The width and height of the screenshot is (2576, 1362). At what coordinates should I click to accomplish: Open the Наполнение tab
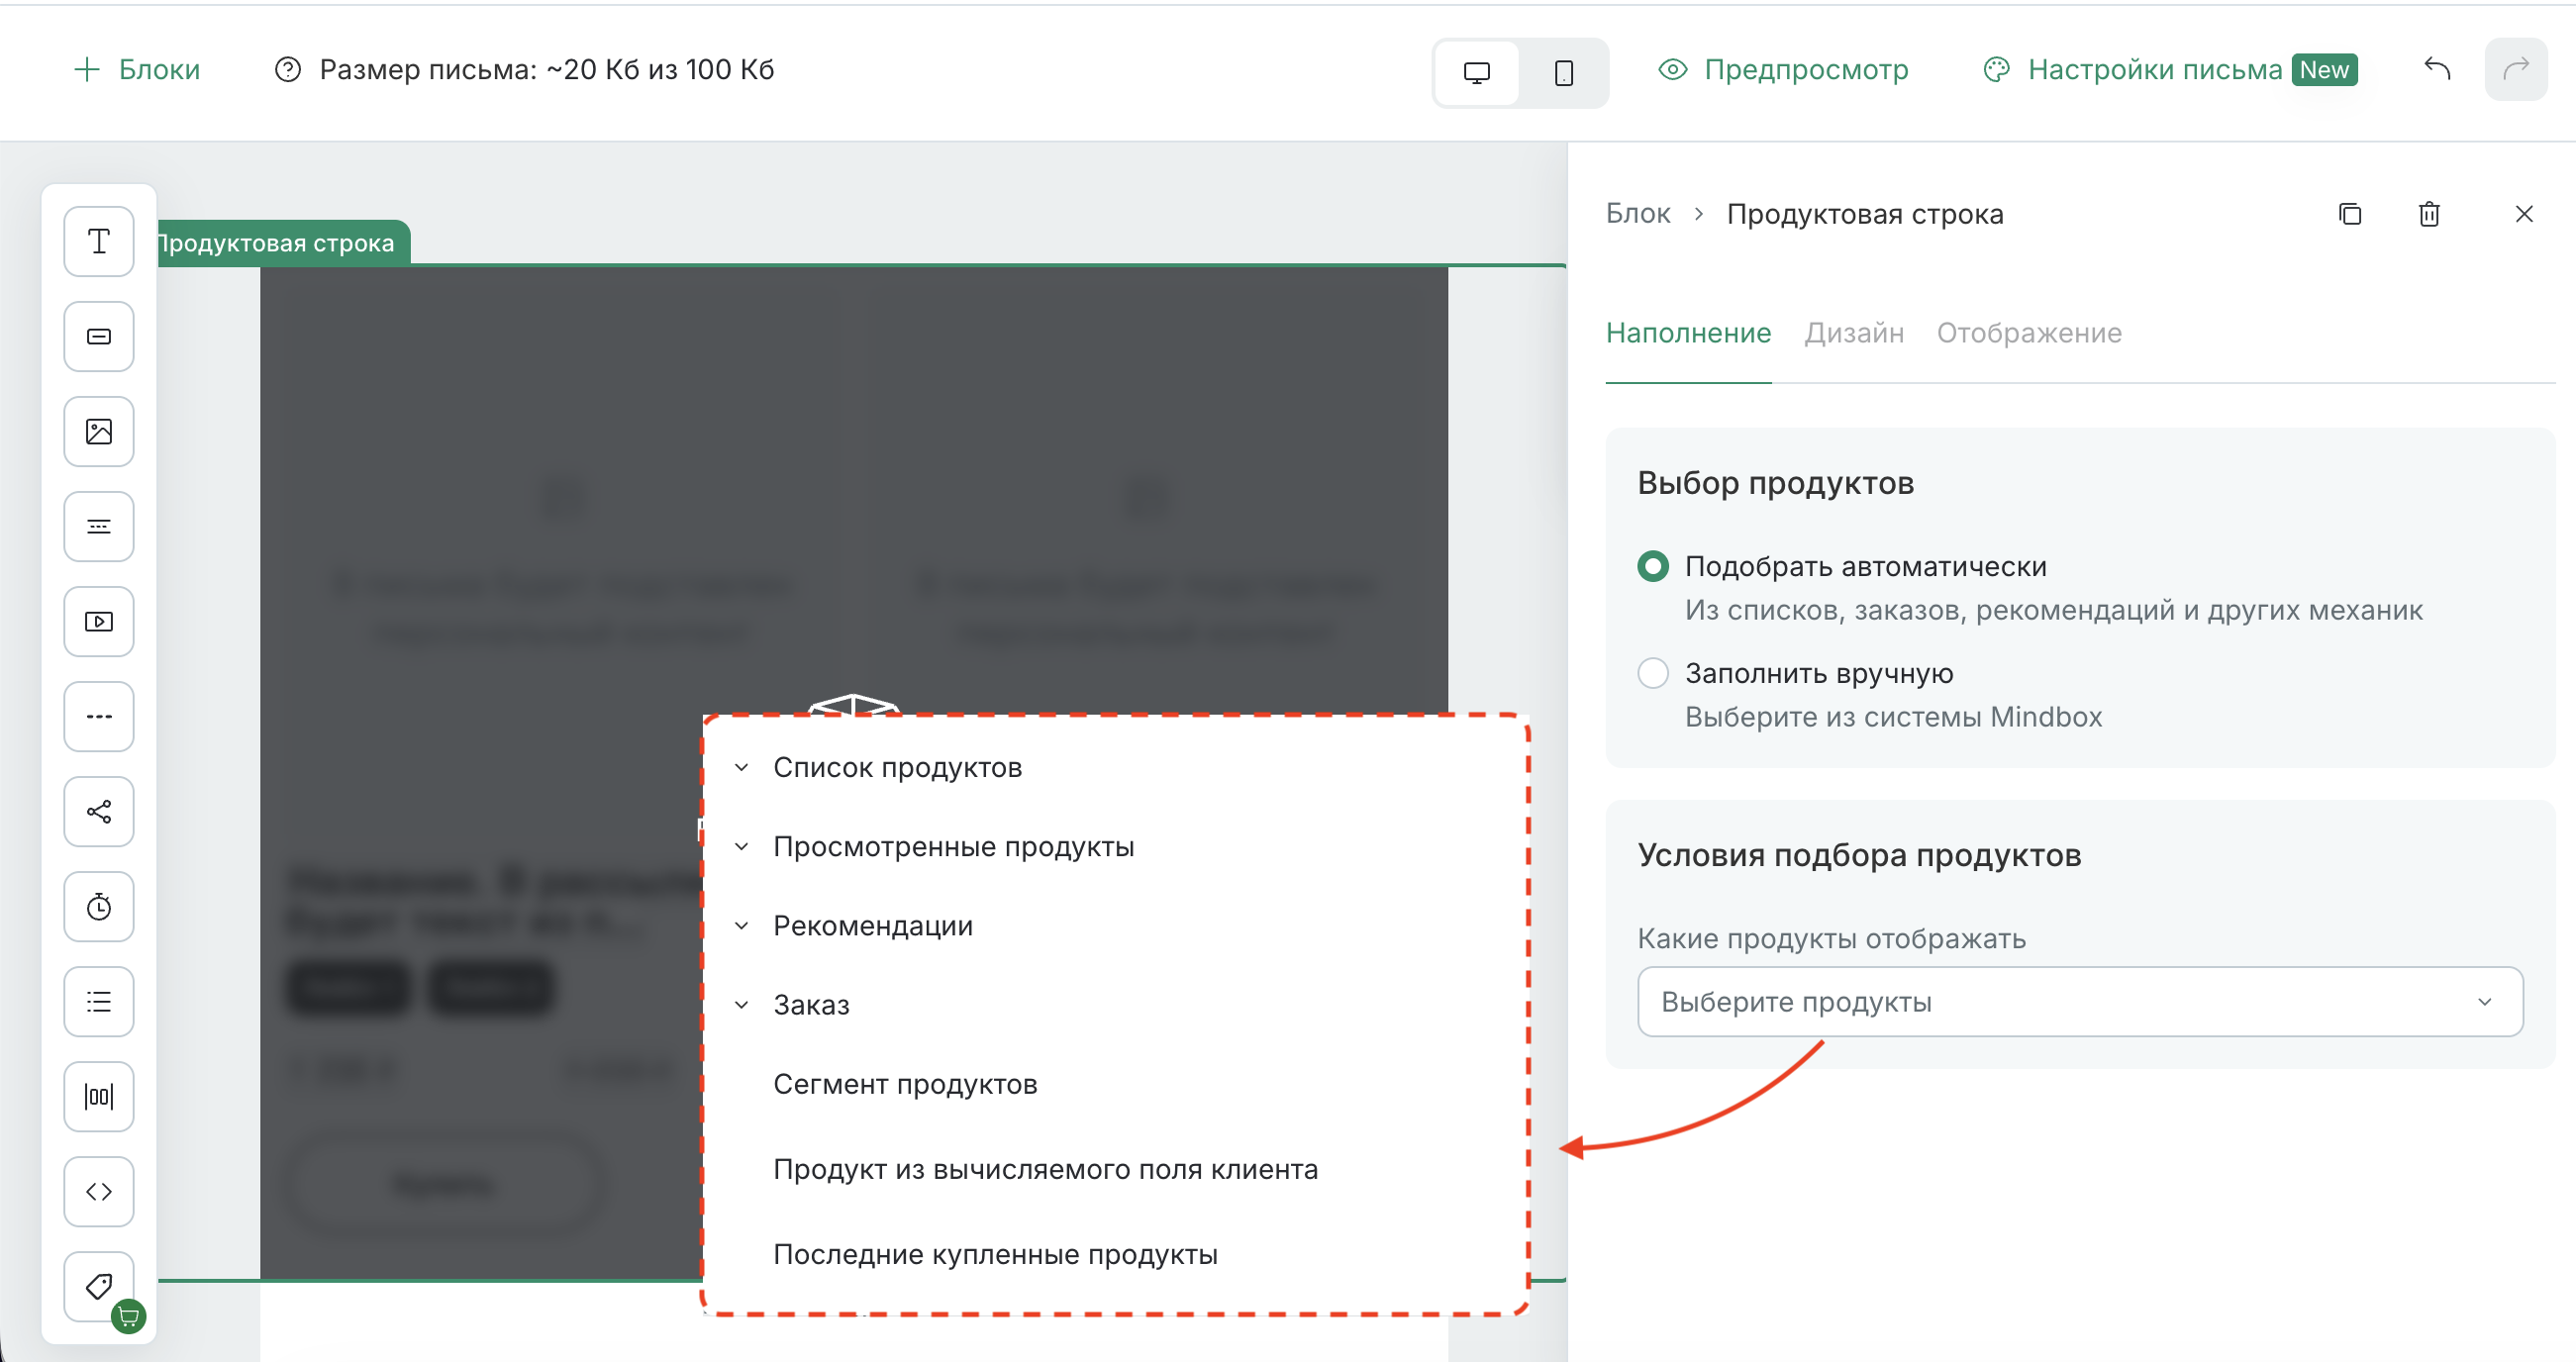(x=1688, y=333)
